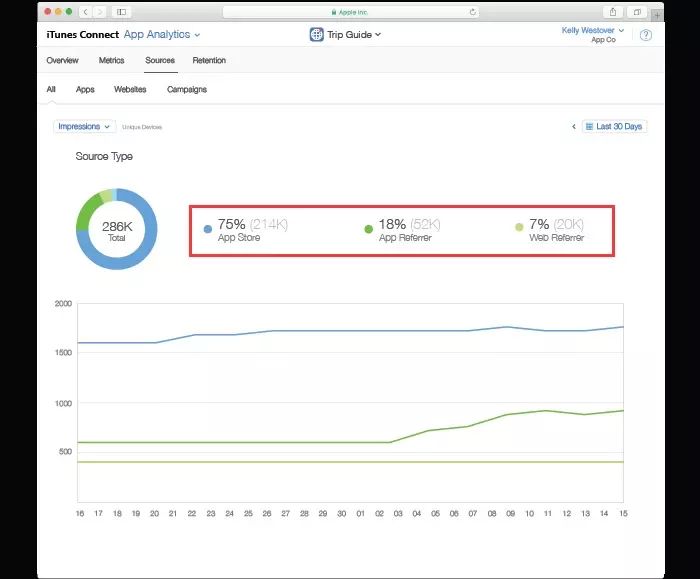The height and width of the screenshot is (579, 700).
Task: Click the 2000 value on the y-axis
Action: [63, 304]
